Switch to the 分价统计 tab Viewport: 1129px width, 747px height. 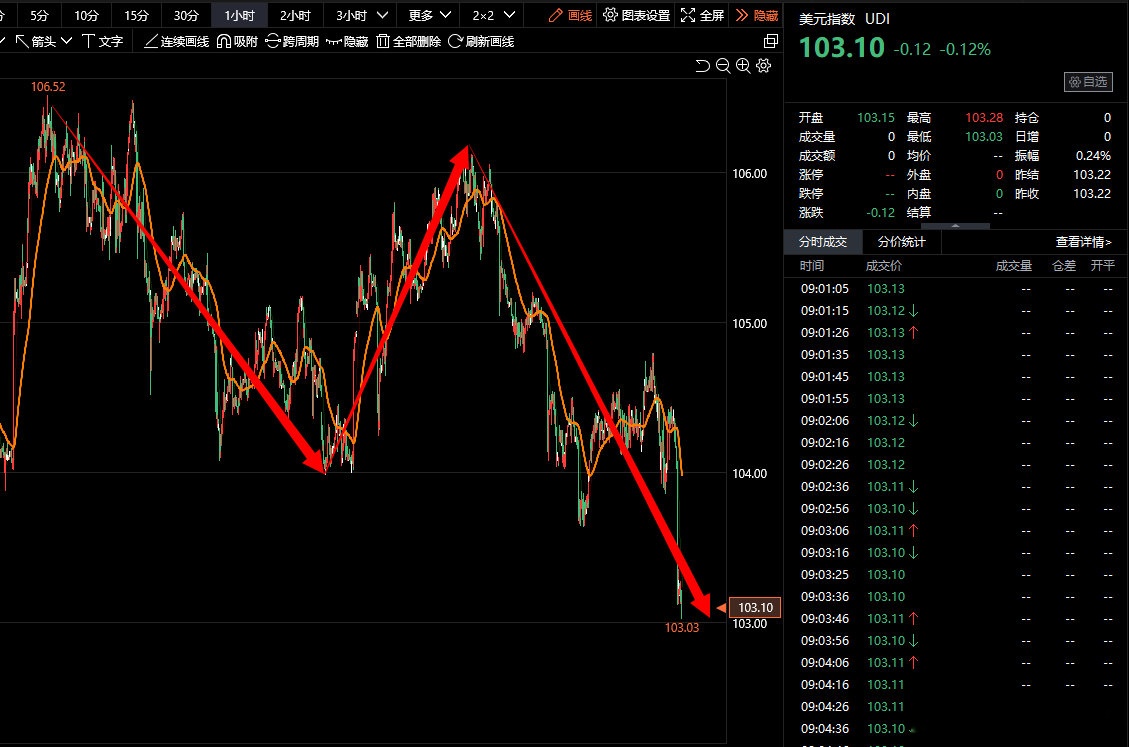(901, 242)
